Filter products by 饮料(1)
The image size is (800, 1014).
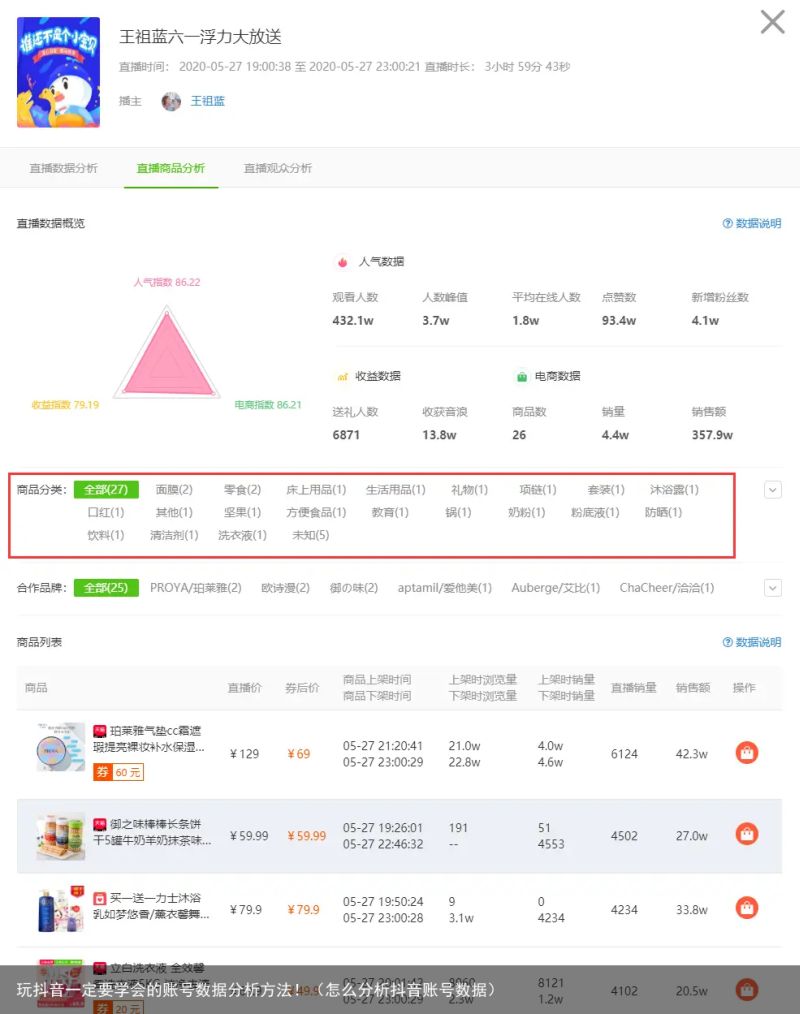pyautogui.click(x=106, y=535)
